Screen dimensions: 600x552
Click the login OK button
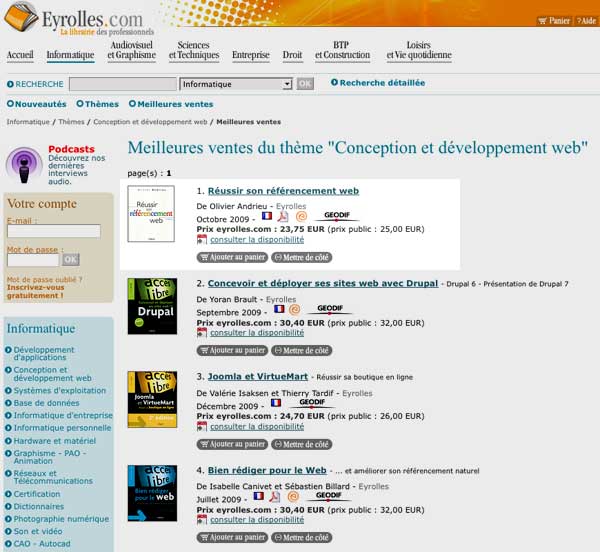coord(71,260)
